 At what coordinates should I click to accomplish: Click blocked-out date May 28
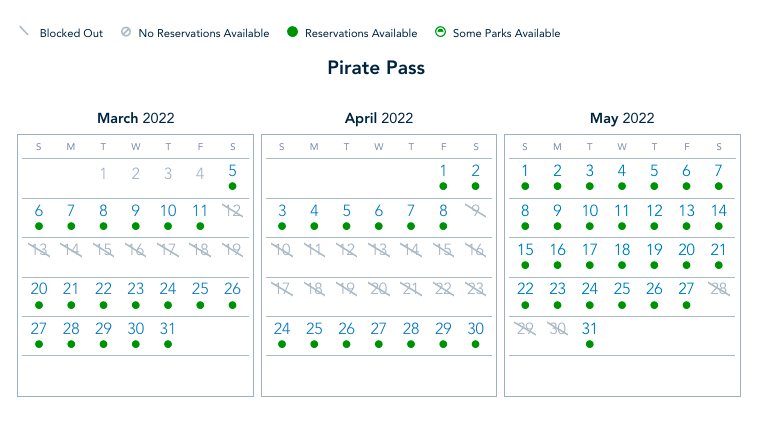(x=718, y=289)
